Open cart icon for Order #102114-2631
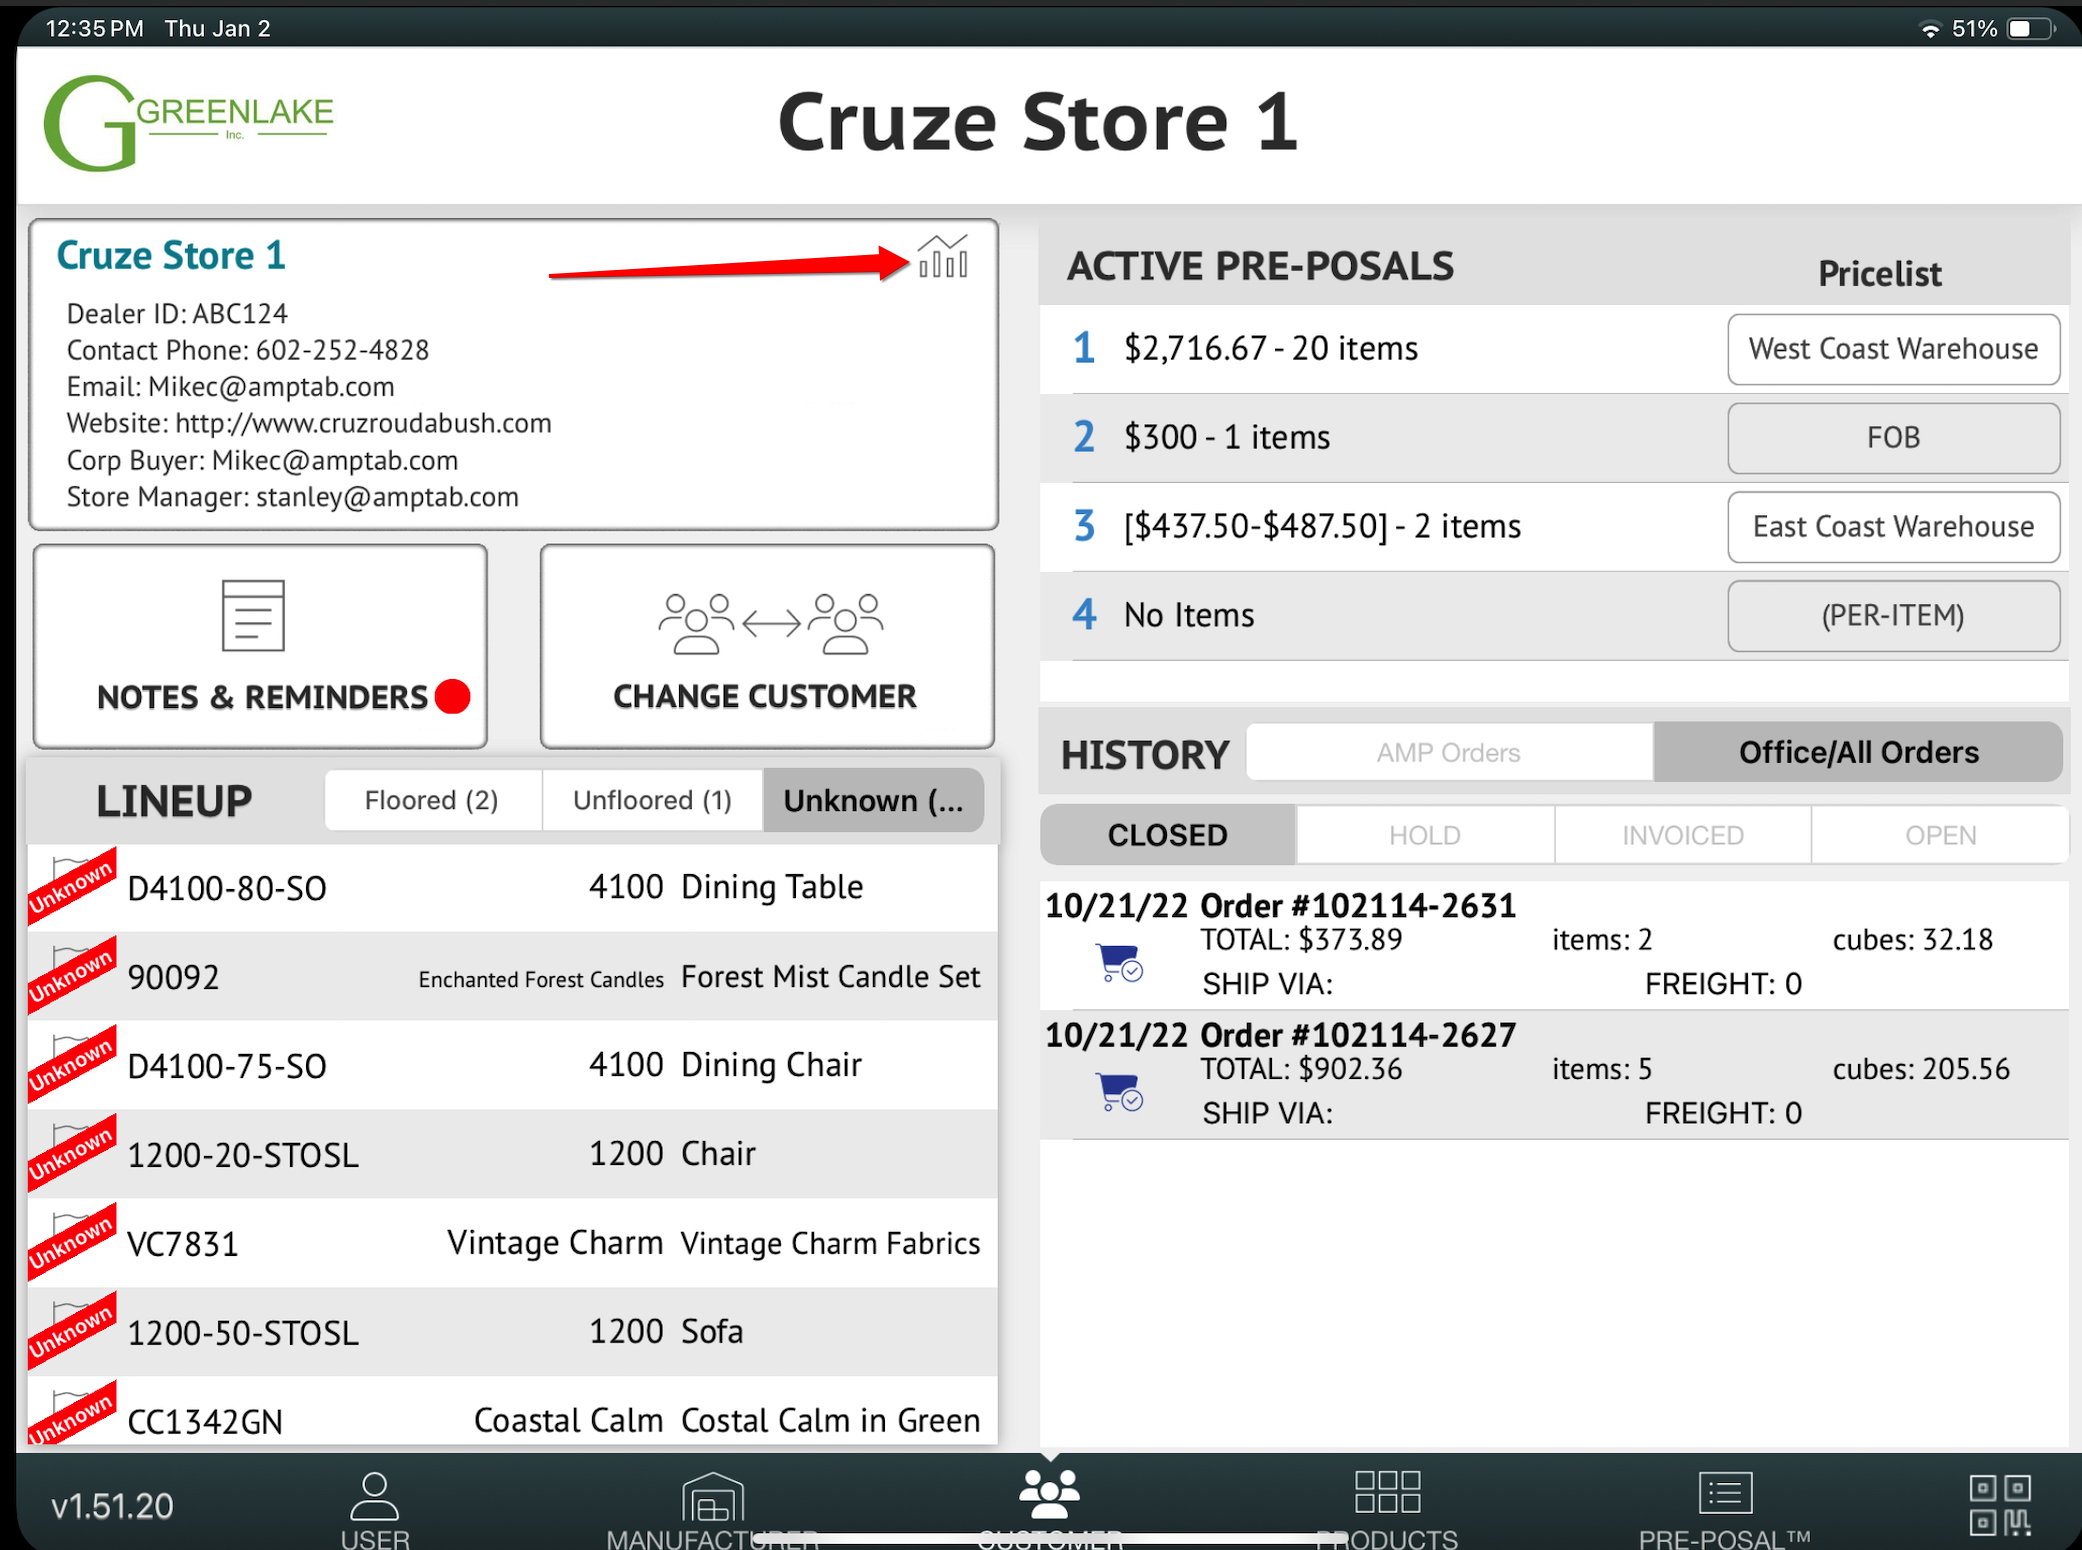This screenshot has width=2082, height=1550. pos(1119,962)
